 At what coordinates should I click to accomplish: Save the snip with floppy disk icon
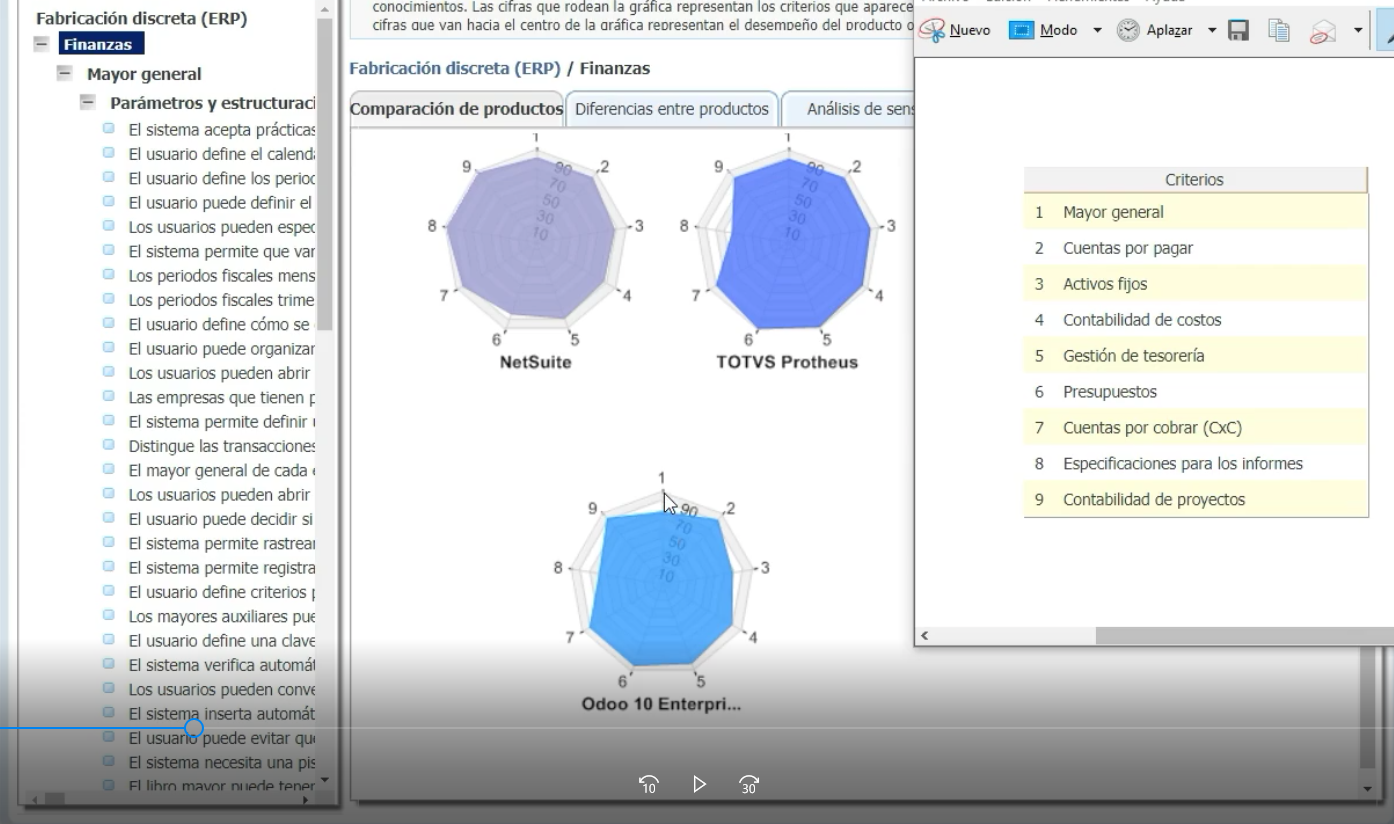pos(1238,31)
